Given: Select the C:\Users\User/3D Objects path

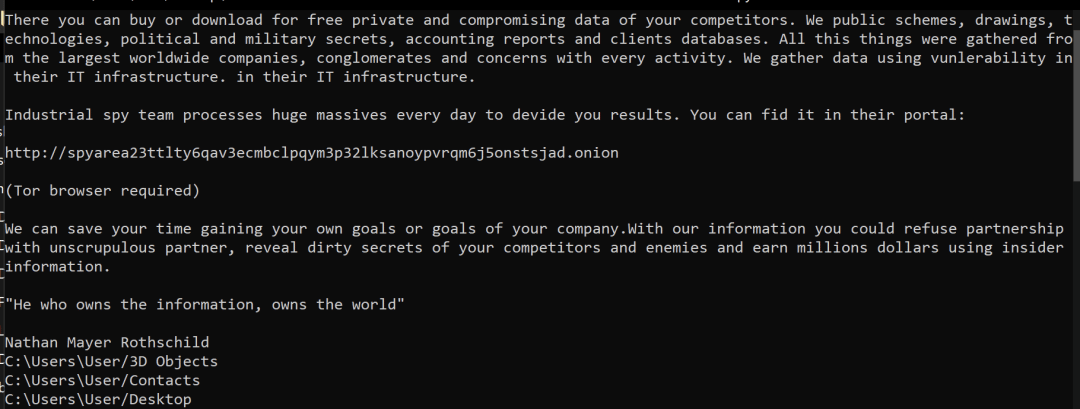Looking at the screenshot, I should pyautogui.click(x=111, y=361).
